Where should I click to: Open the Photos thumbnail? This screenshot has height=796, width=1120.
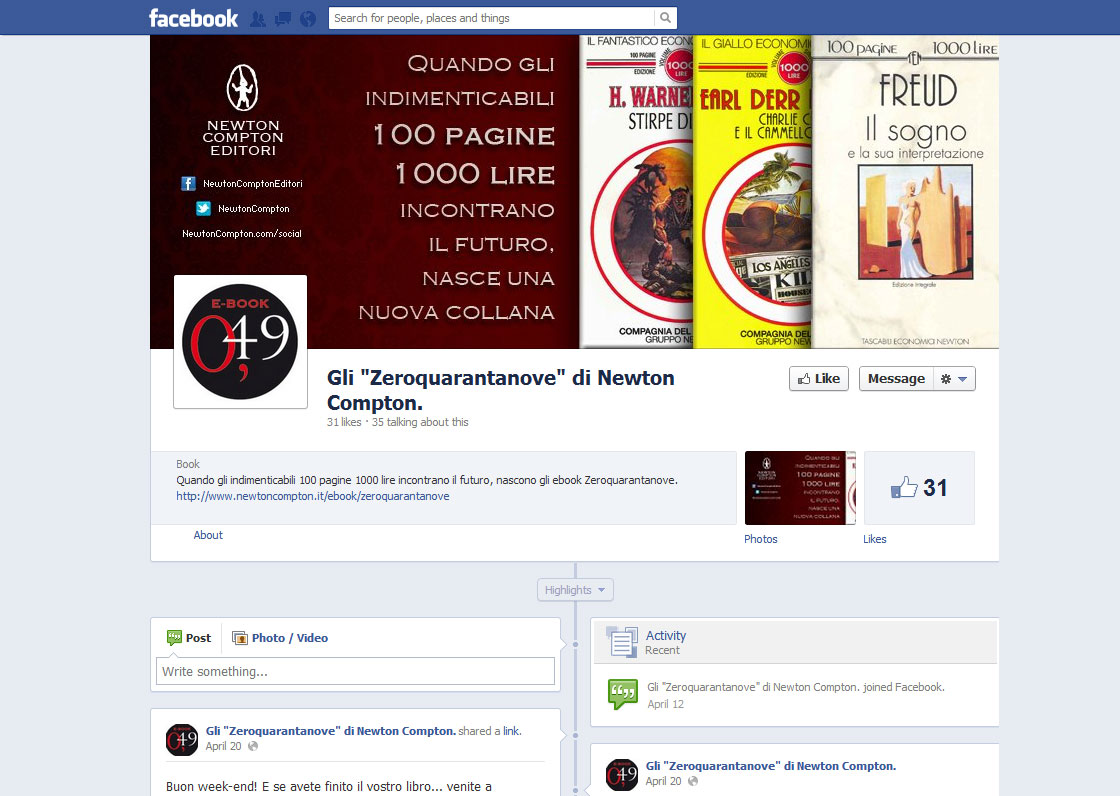click(800, 488)
